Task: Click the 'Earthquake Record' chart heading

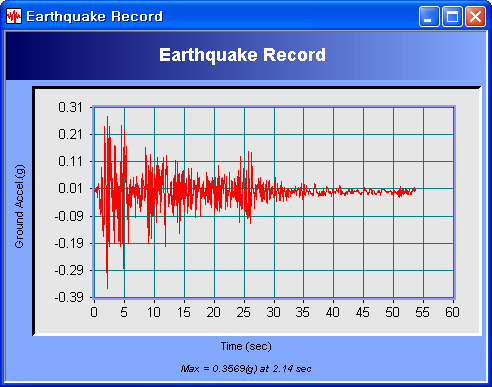Action: (242, 55)
